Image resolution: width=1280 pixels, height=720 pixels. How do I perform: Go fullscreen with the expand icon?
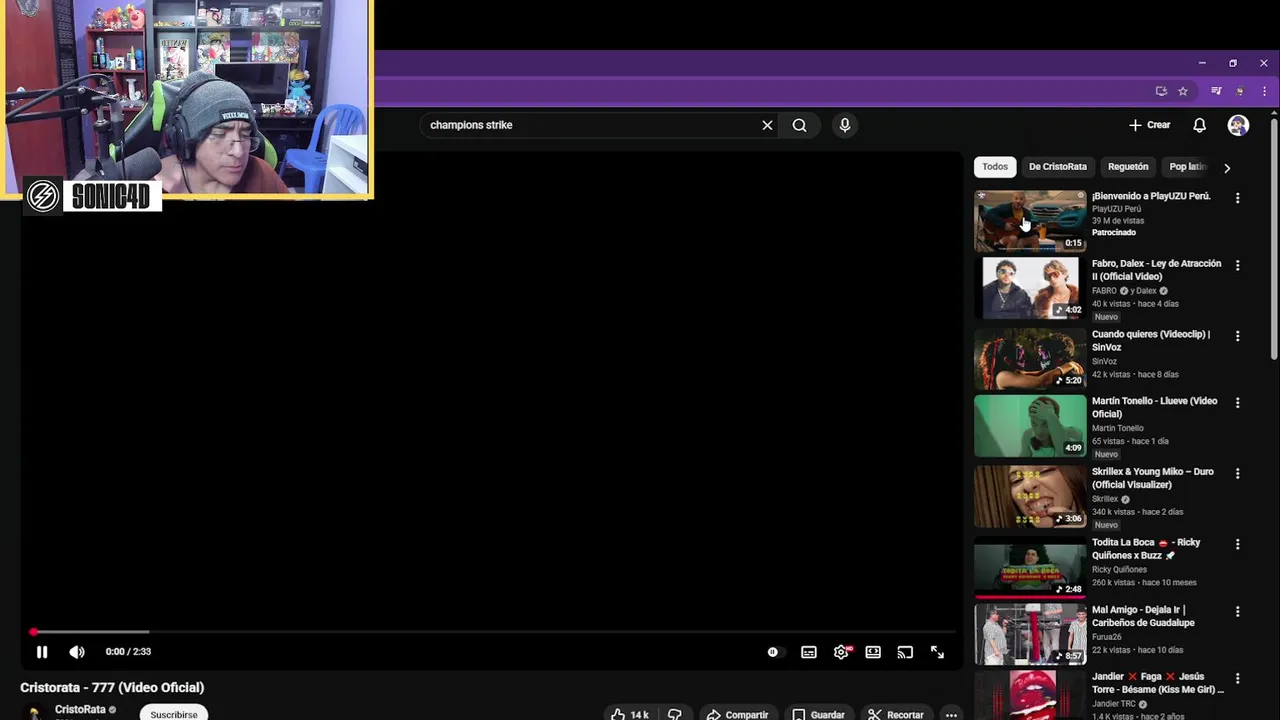tap(937, 652)
